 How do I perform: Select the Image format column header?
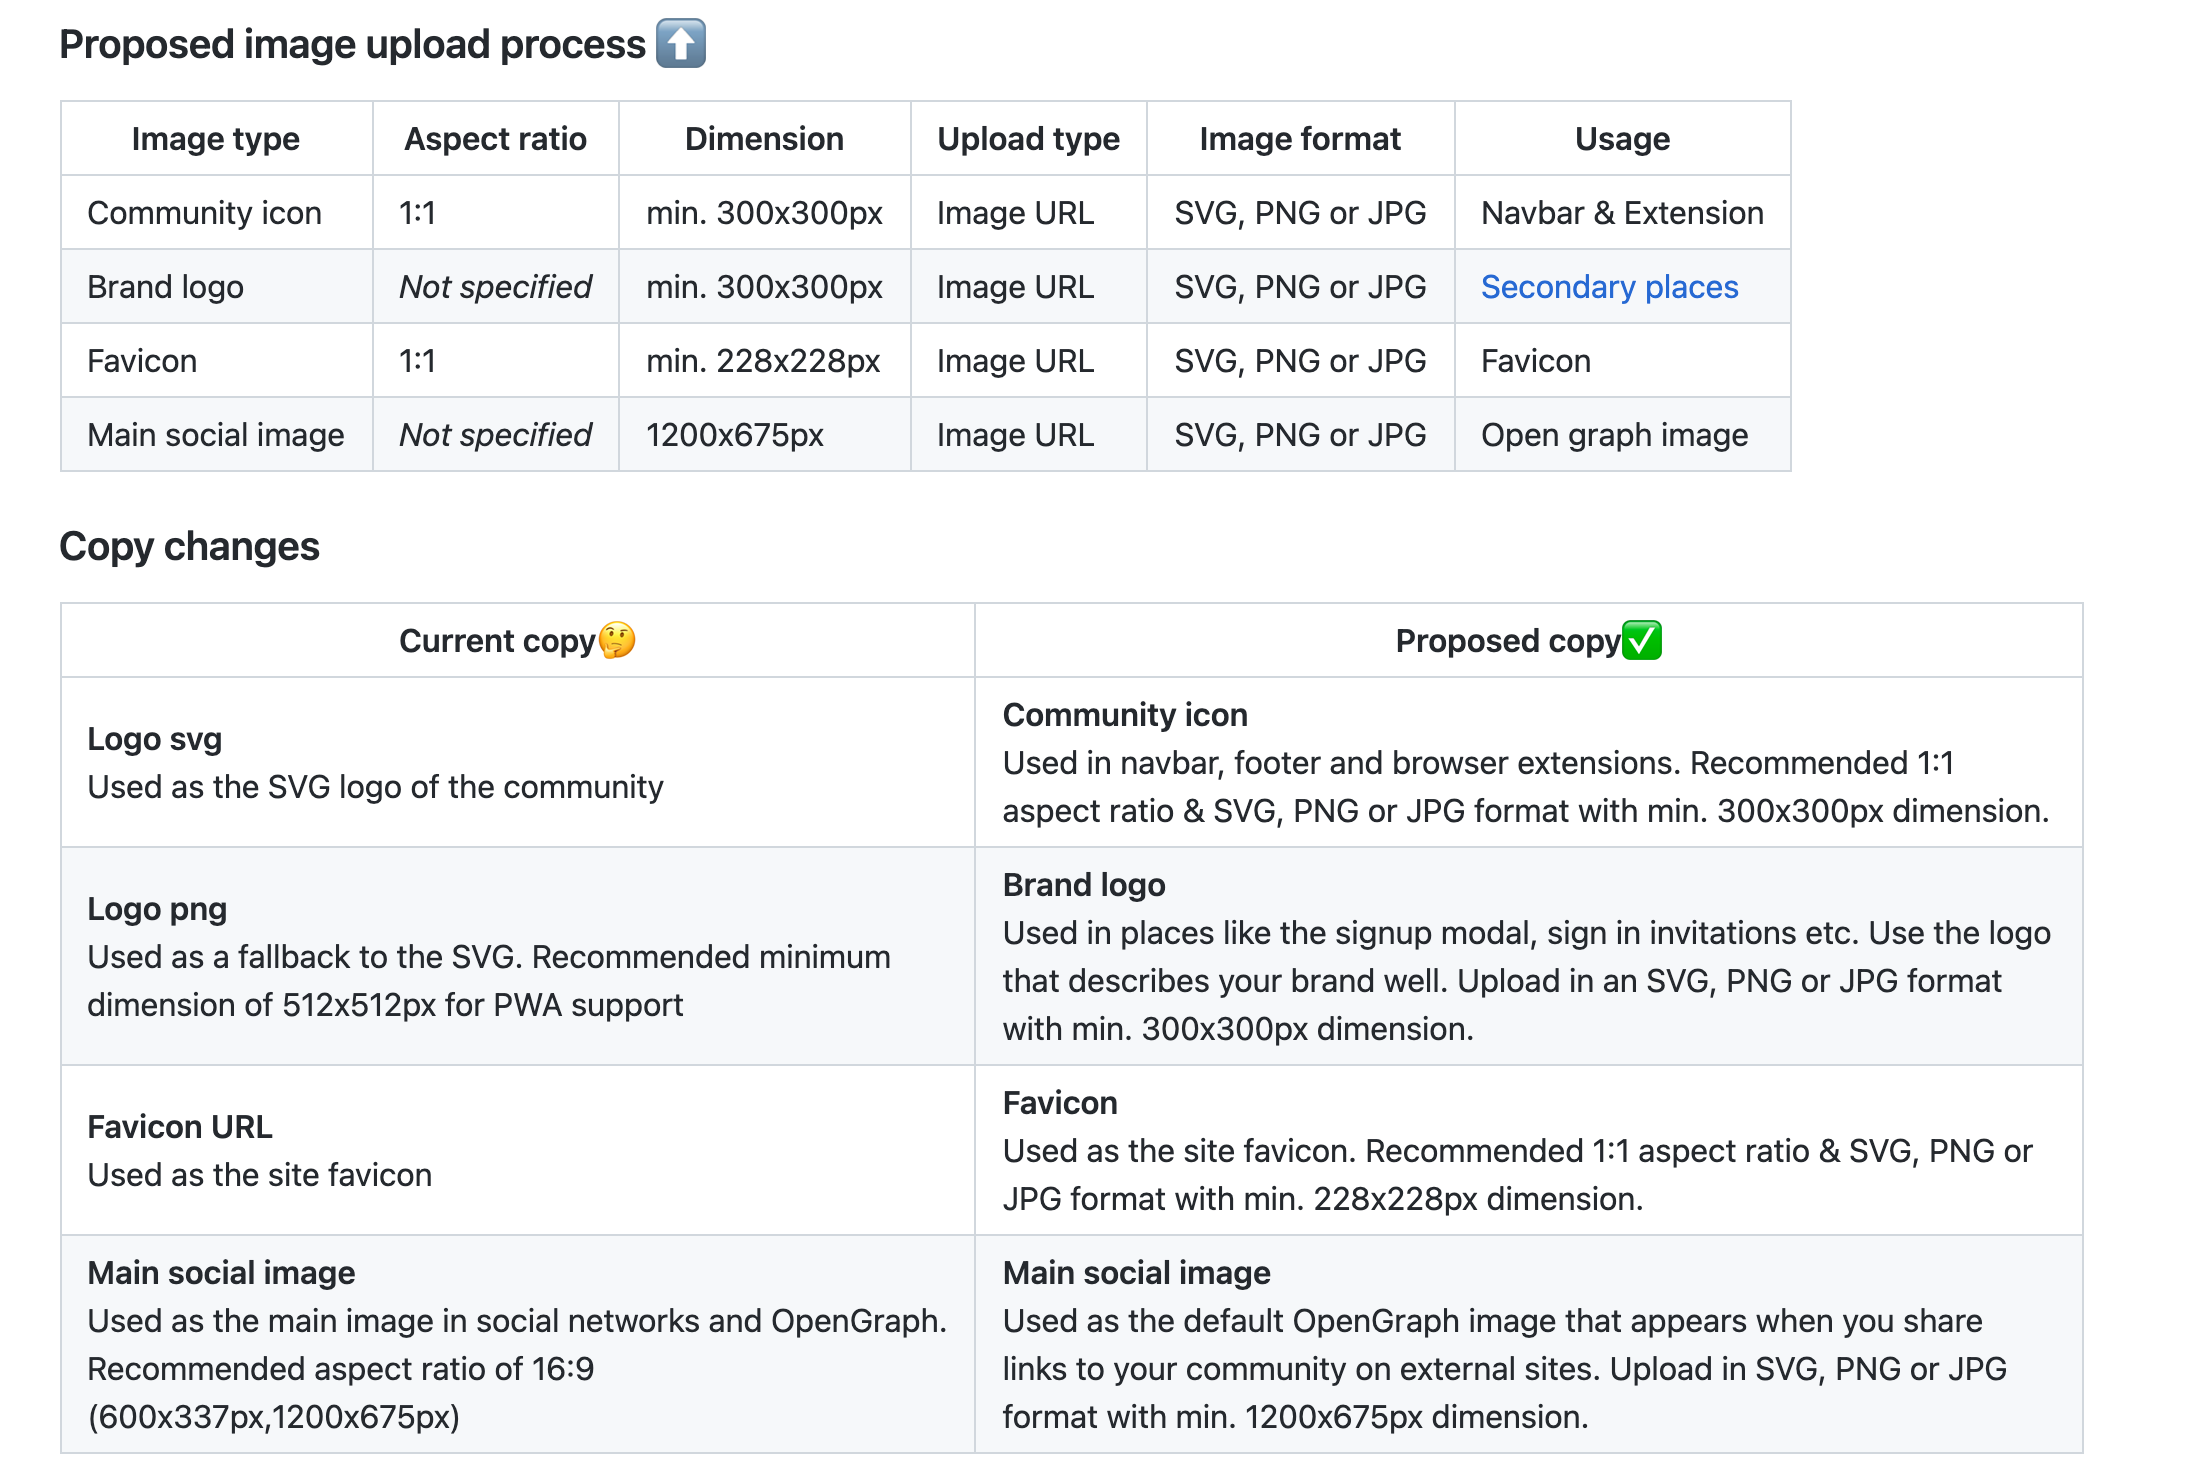tap(1300, 138)
